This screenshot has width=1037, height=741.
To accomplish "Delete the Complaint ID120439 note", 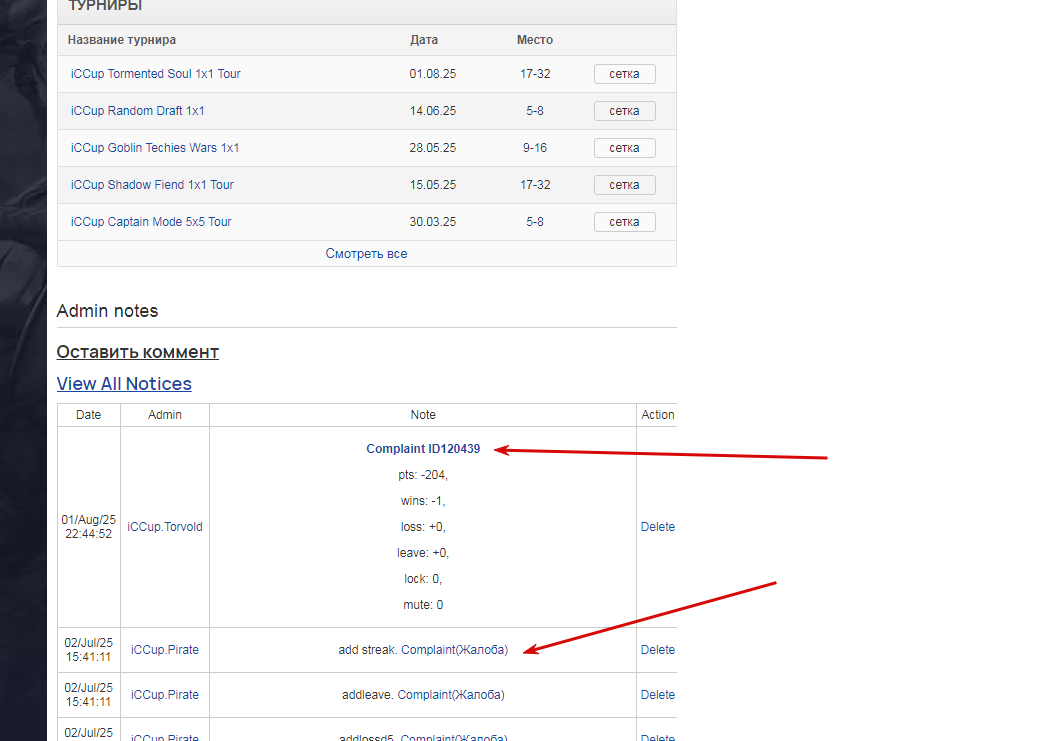I will tap(657, 527).
